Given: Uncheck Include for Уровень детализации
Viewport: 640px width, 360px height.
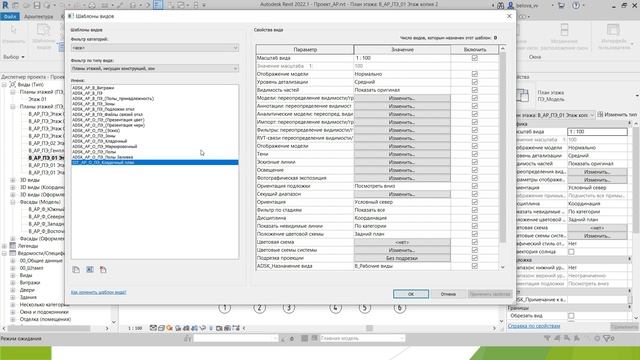Looking at the screenshot, I should [x=474, y=82].
